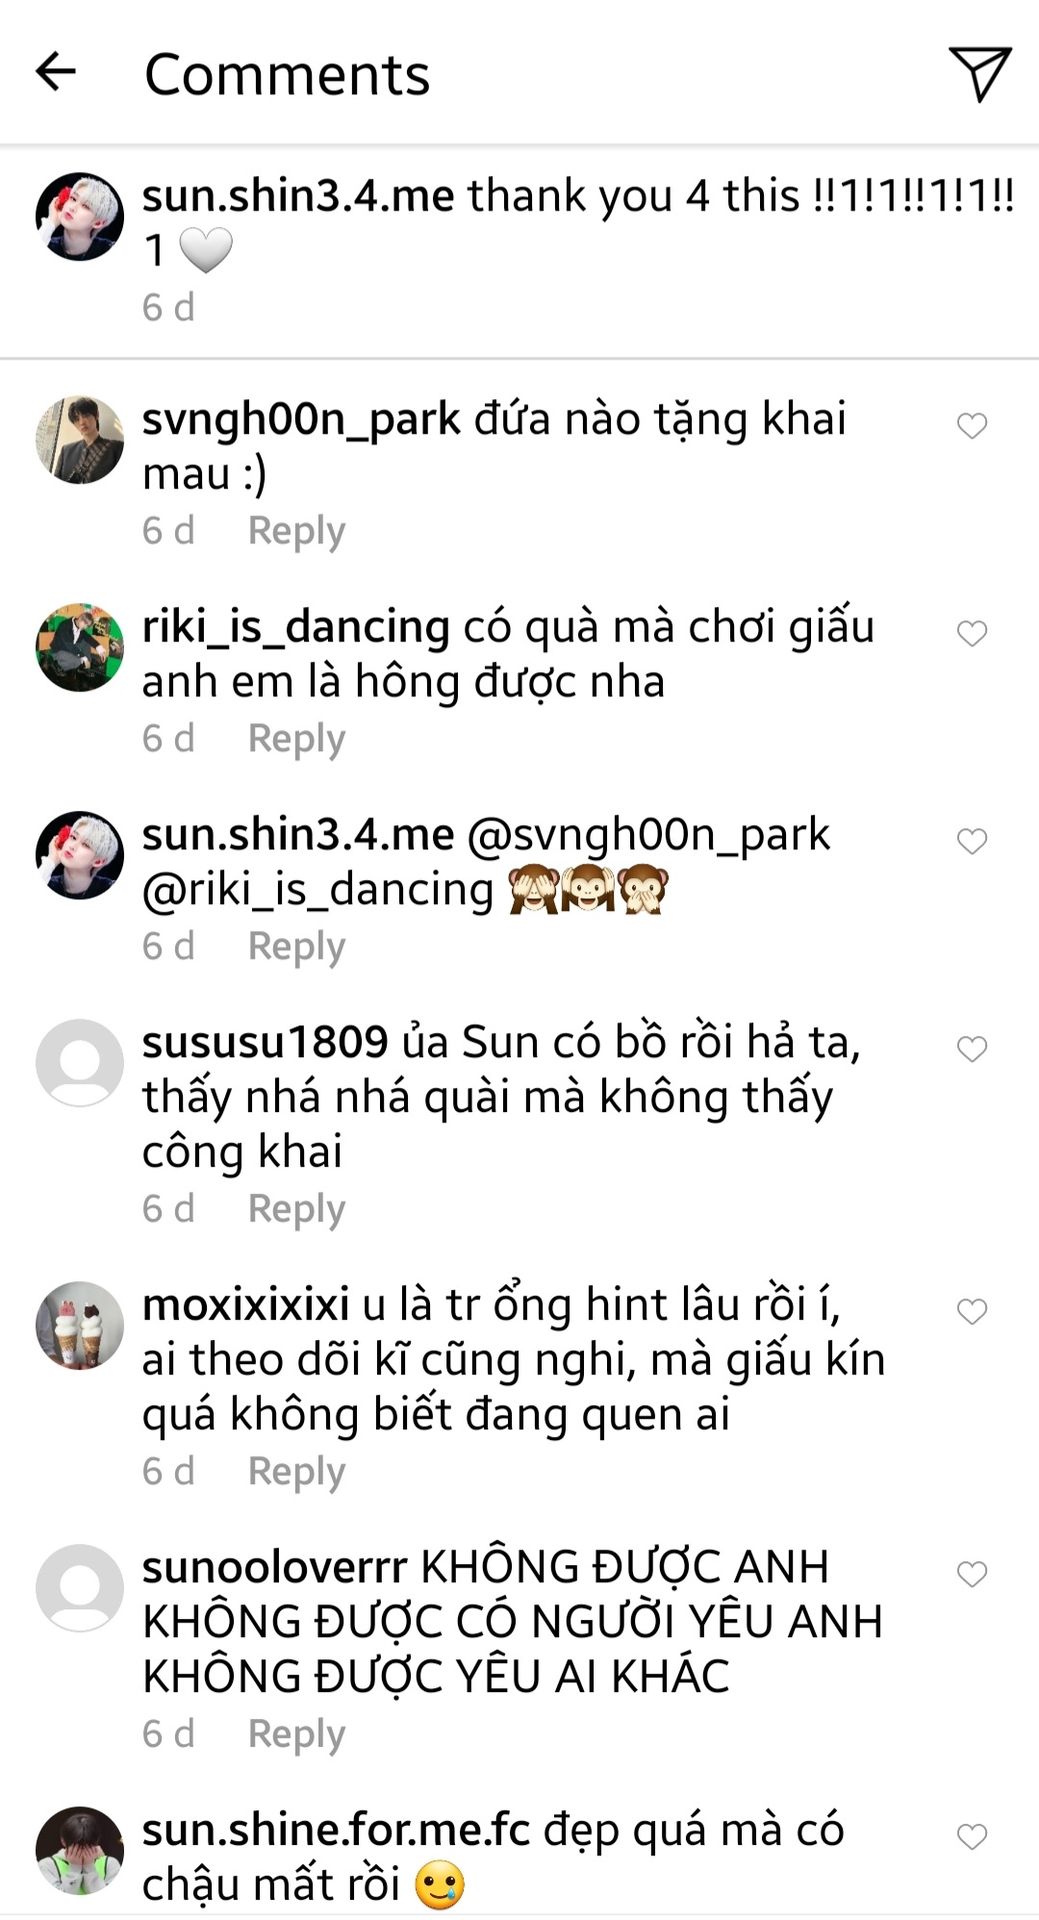
Task: Like sususu1809's comment heart icon
Action: point(972,1049)
